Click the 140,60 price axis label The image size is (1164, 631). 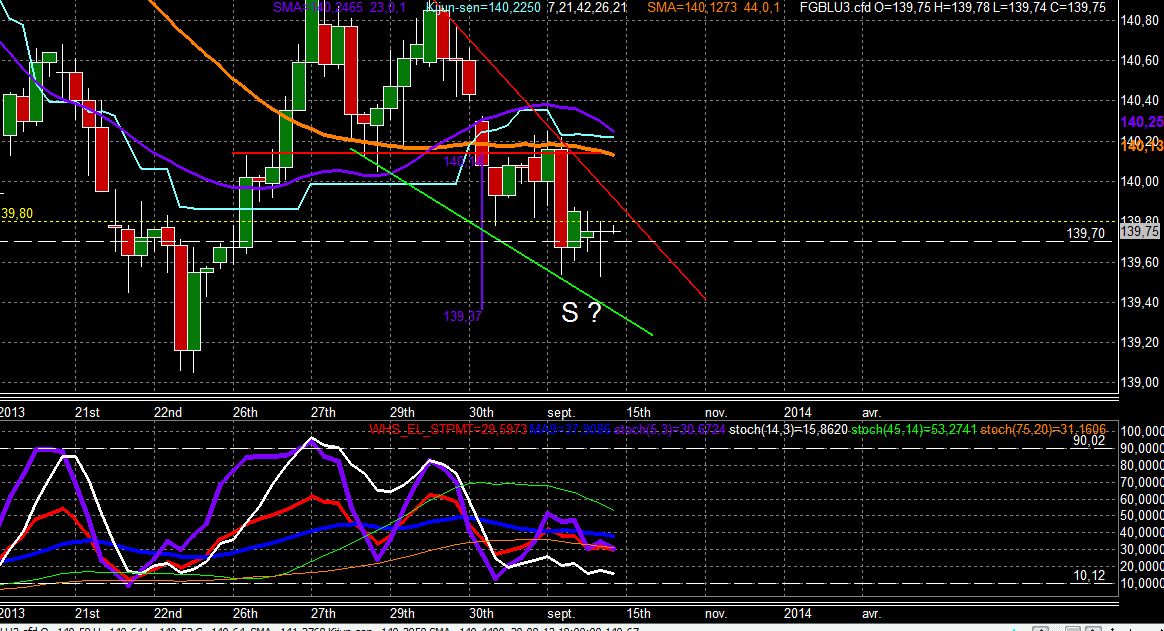[x=1141, y=61]
